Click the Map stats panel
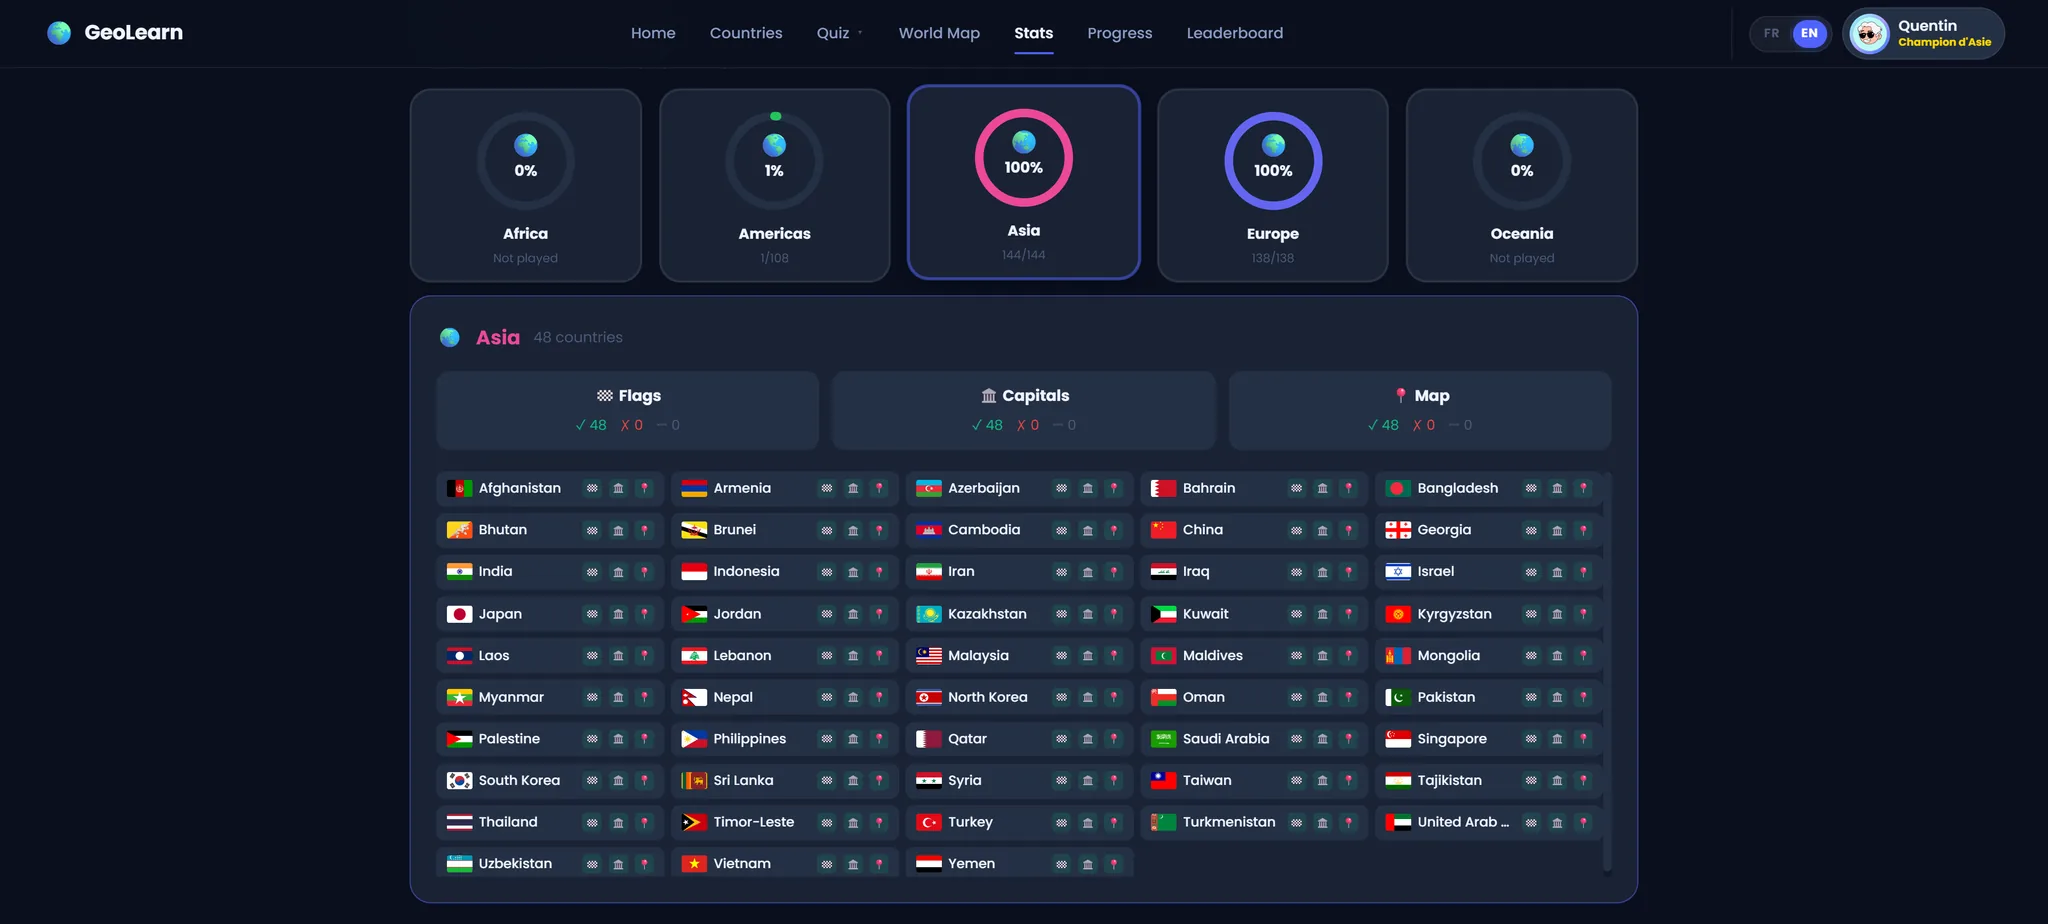The width and height of the screenshot is (2048, 924). (1420, 410)
